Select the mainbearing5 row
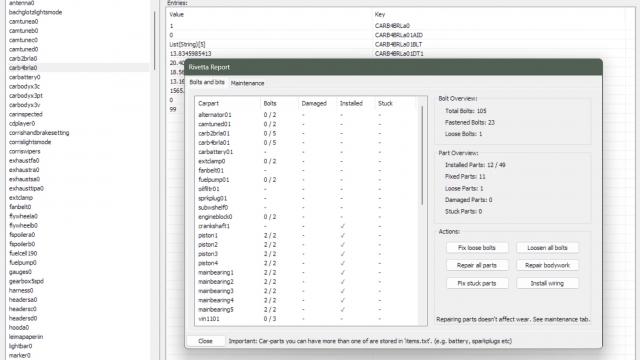This screenshot has width=640, height=360. point(307,310)
